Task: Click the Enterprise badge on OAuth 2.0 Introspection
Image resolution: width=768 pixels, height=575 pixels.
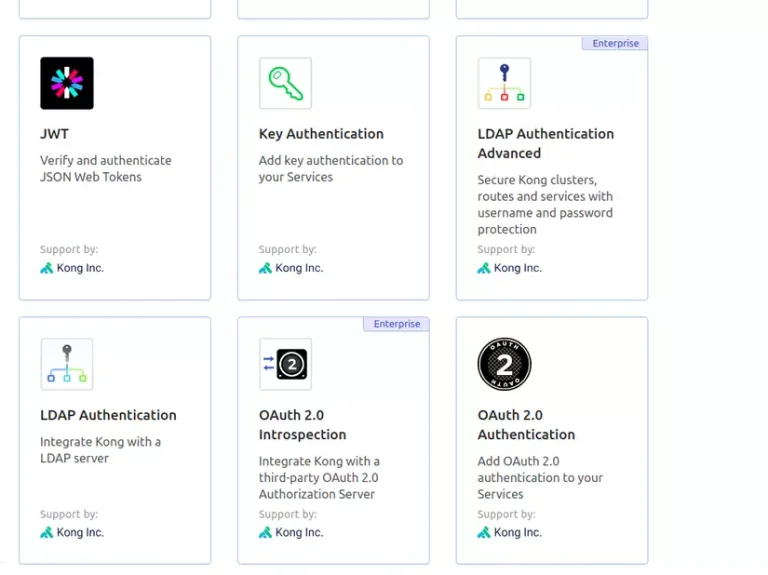Action: pyautogui.click(x=396, y=324)
